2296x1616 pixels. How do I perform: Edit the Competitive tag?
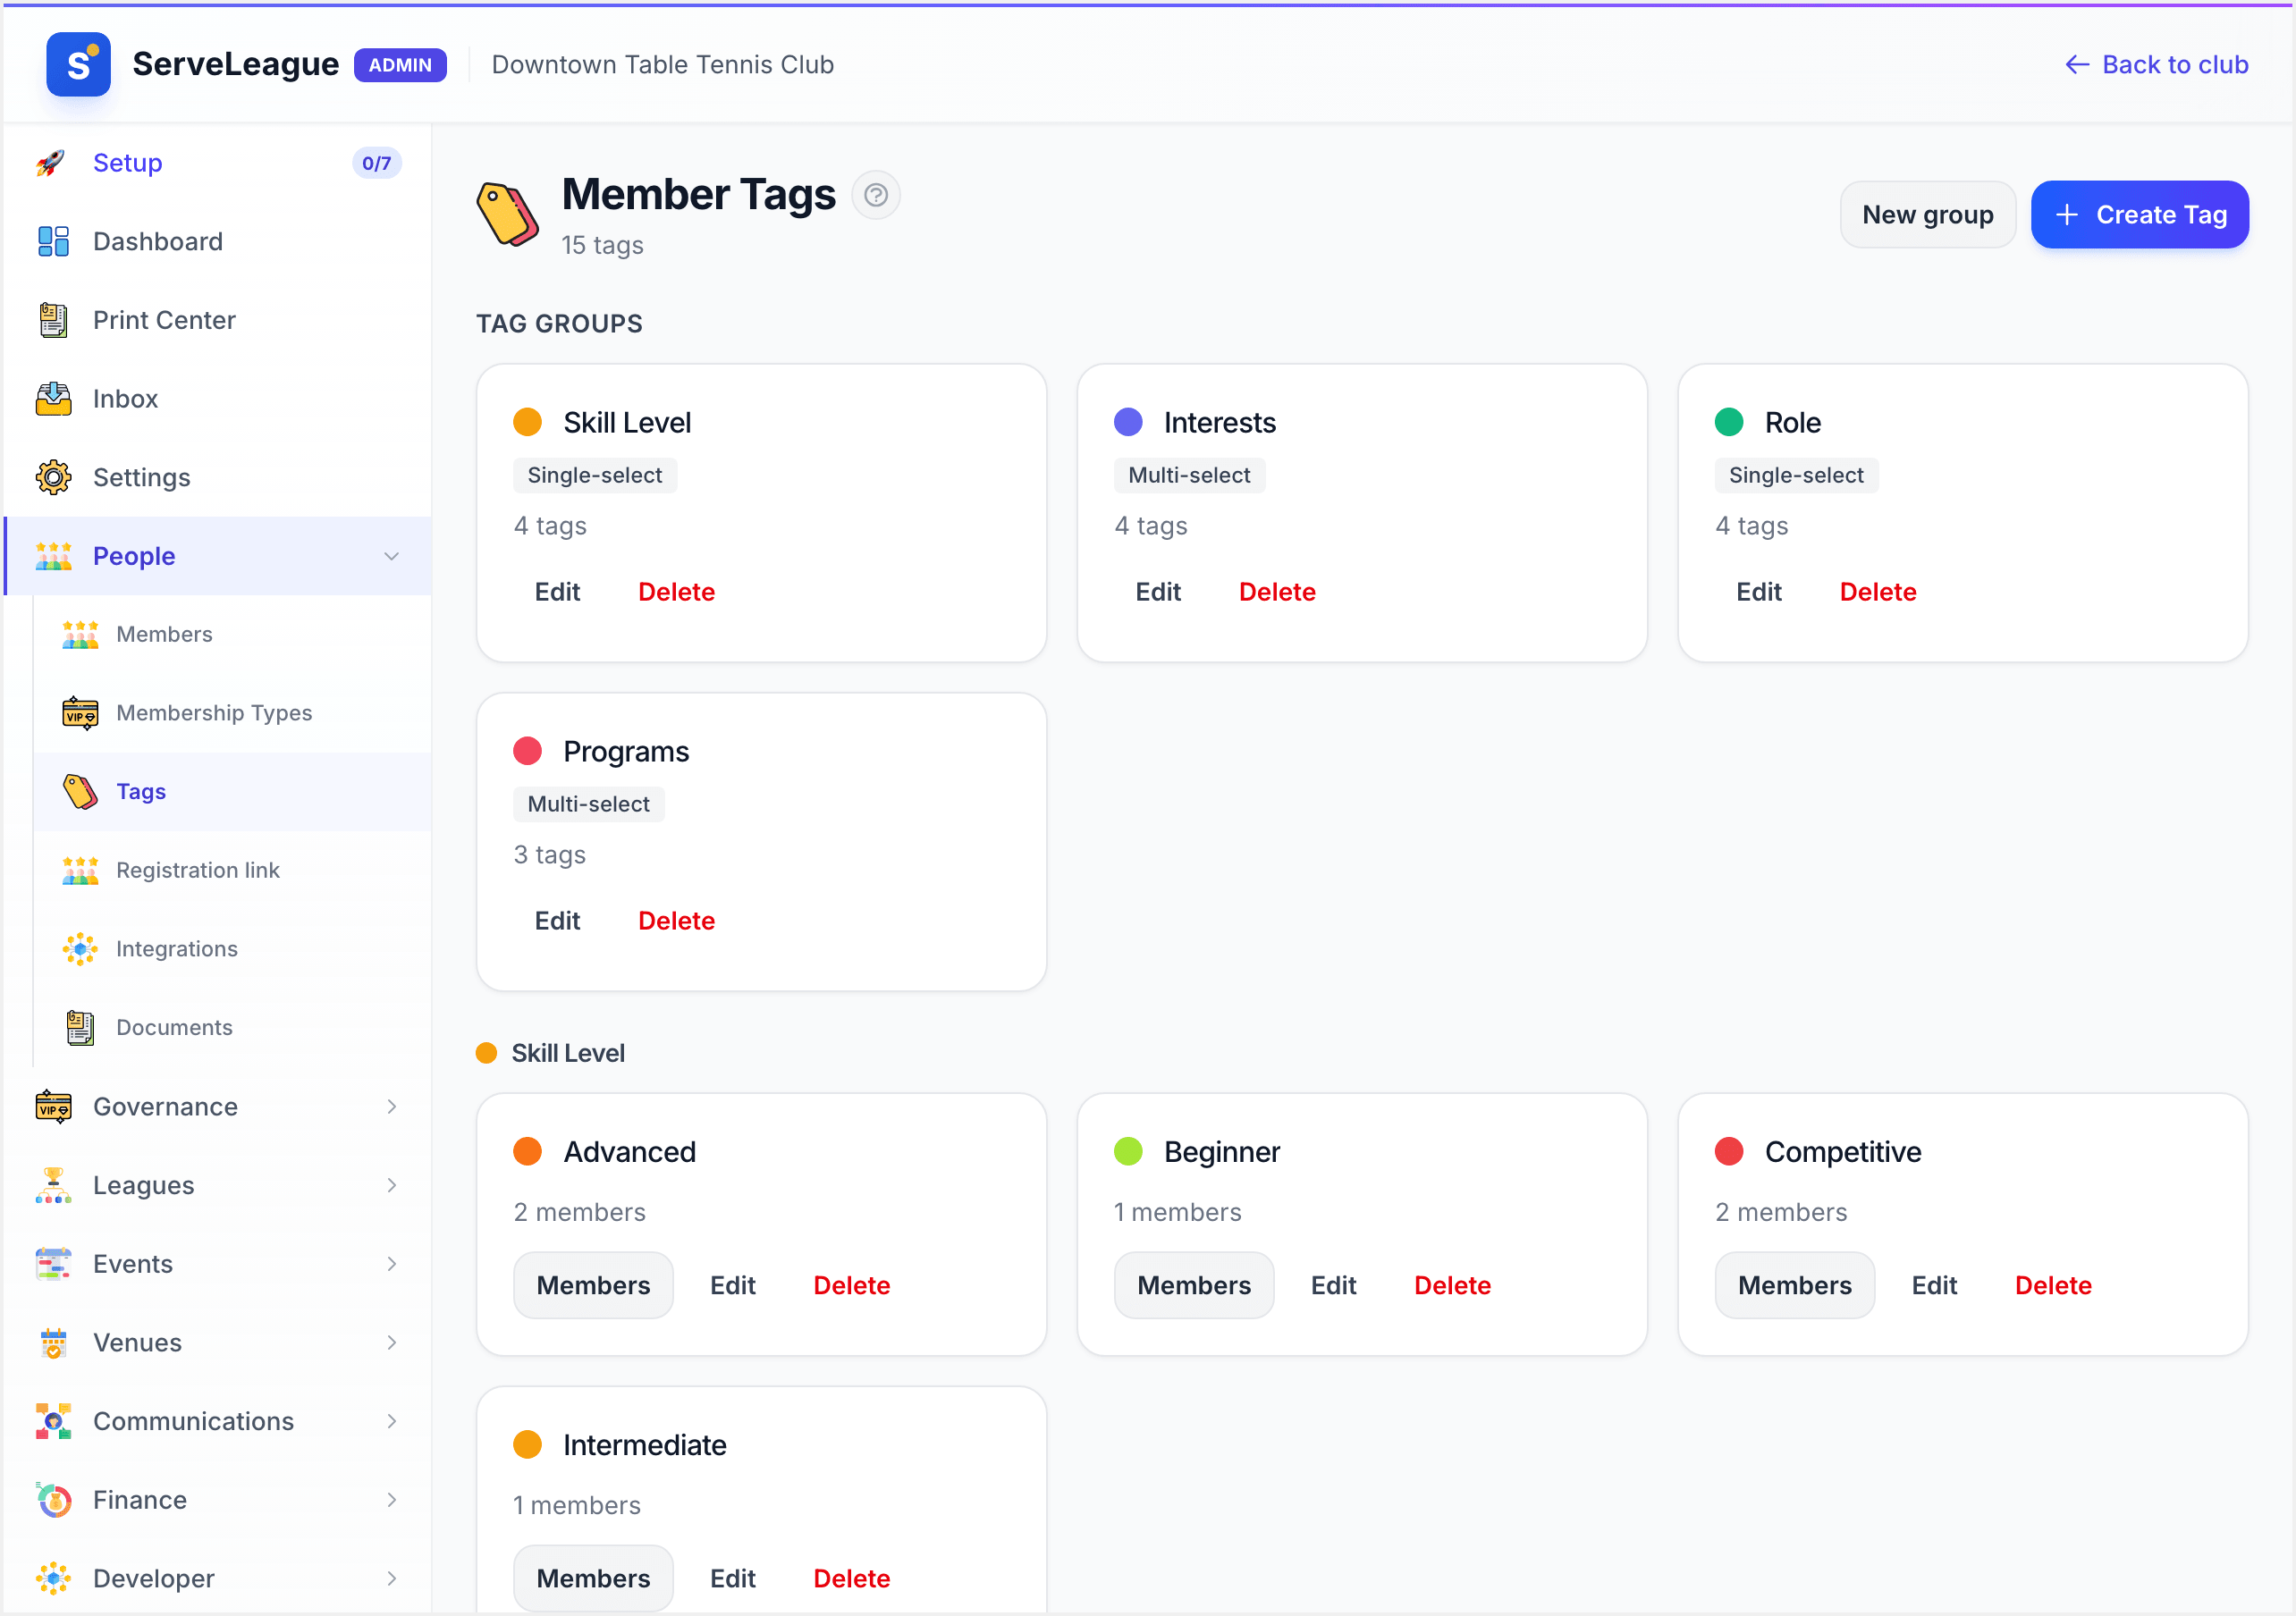(1934, 1285)
